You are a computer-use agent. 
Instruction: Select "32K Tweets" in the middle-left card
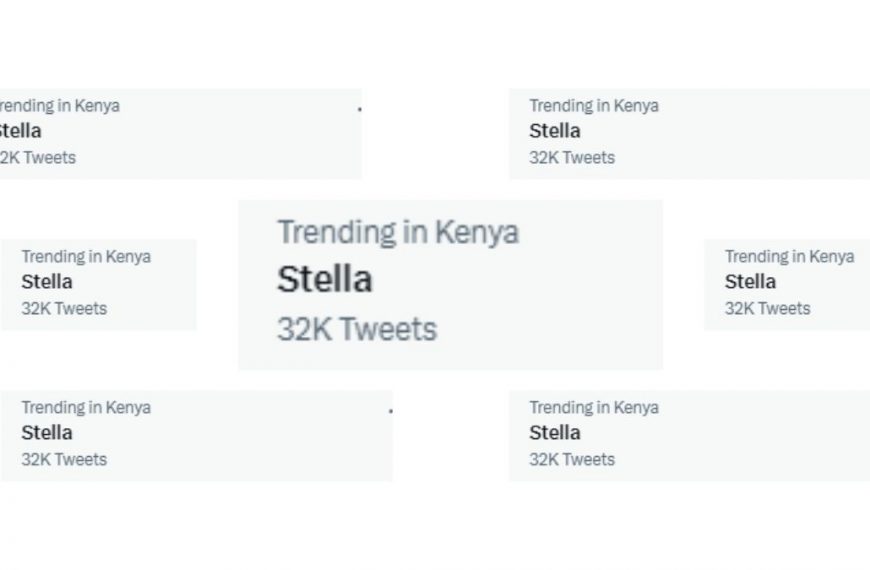pyautogui.click(x=64, y=308)
